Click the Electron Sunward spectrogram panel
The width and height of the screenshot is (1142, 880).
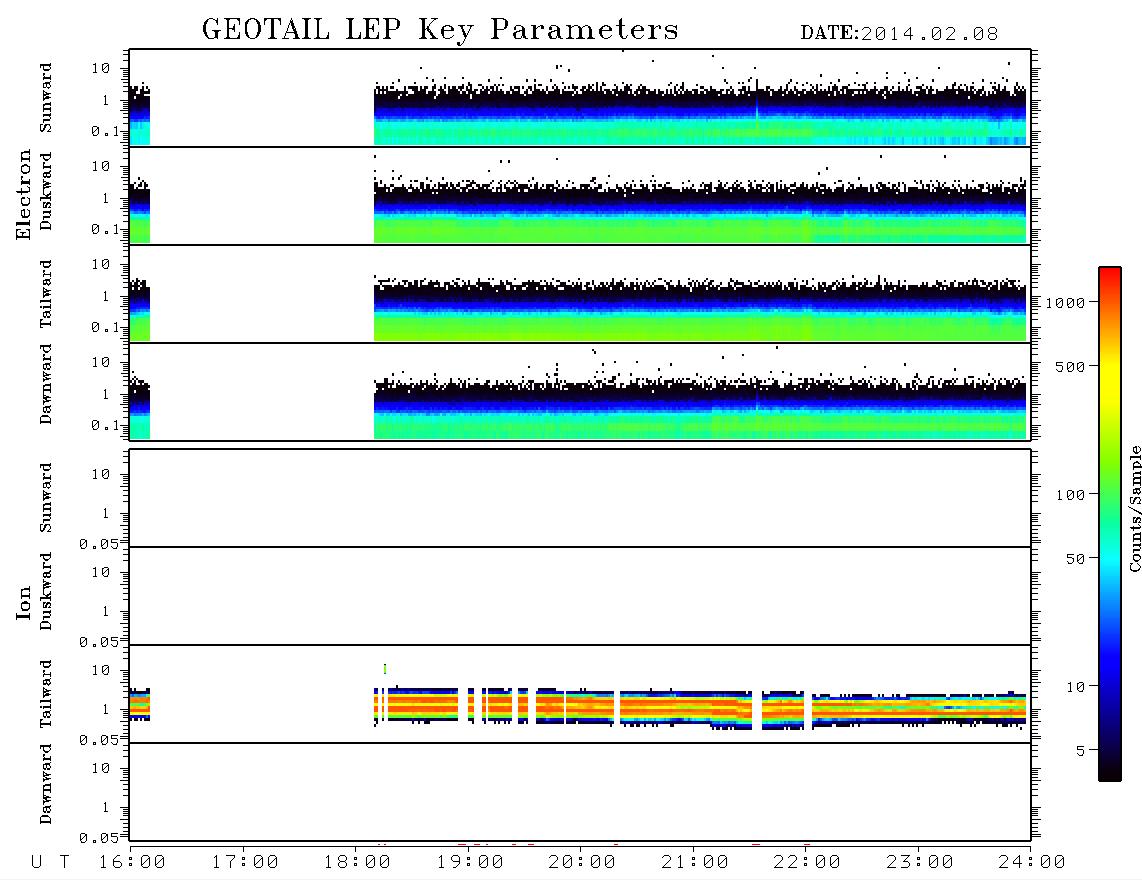click(x=580, y=98)
